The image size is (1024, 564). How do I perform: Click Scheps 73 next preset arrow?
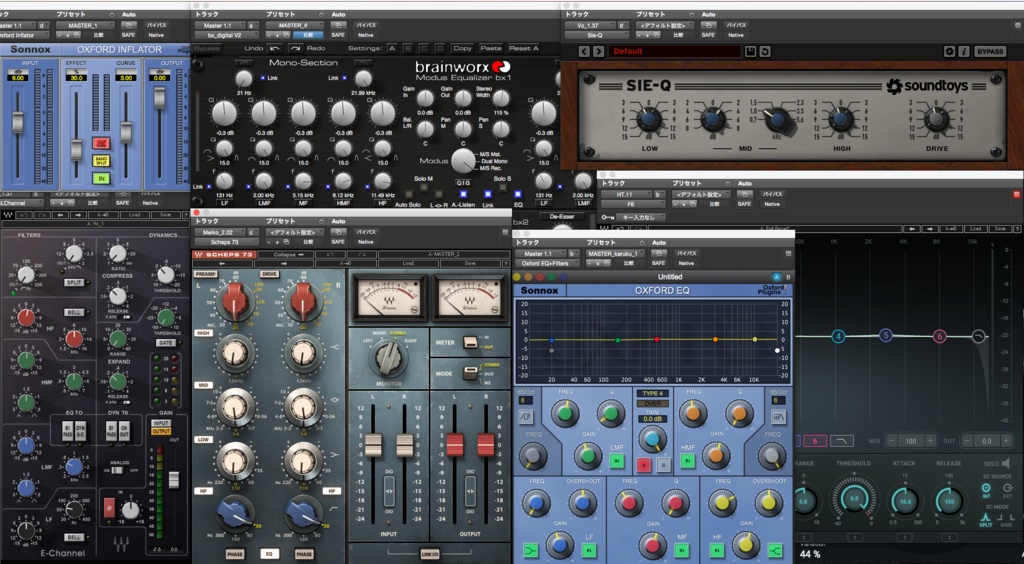tap(283, 264)
